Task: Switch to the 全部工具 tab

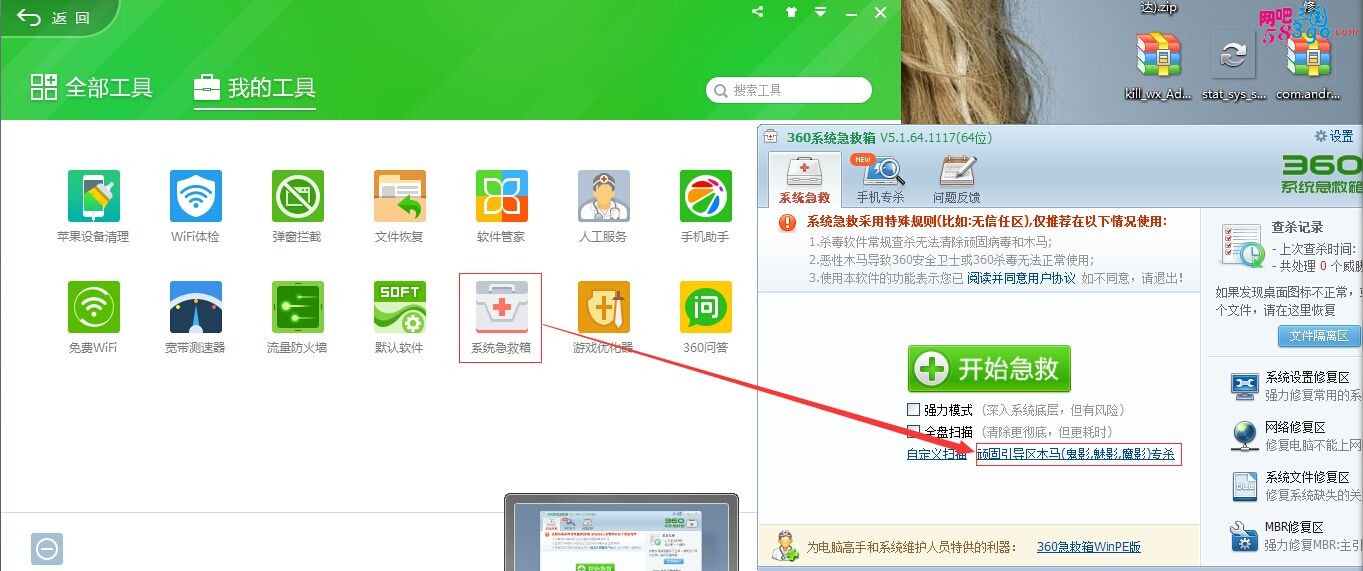Action: click(x=91, y=87)
